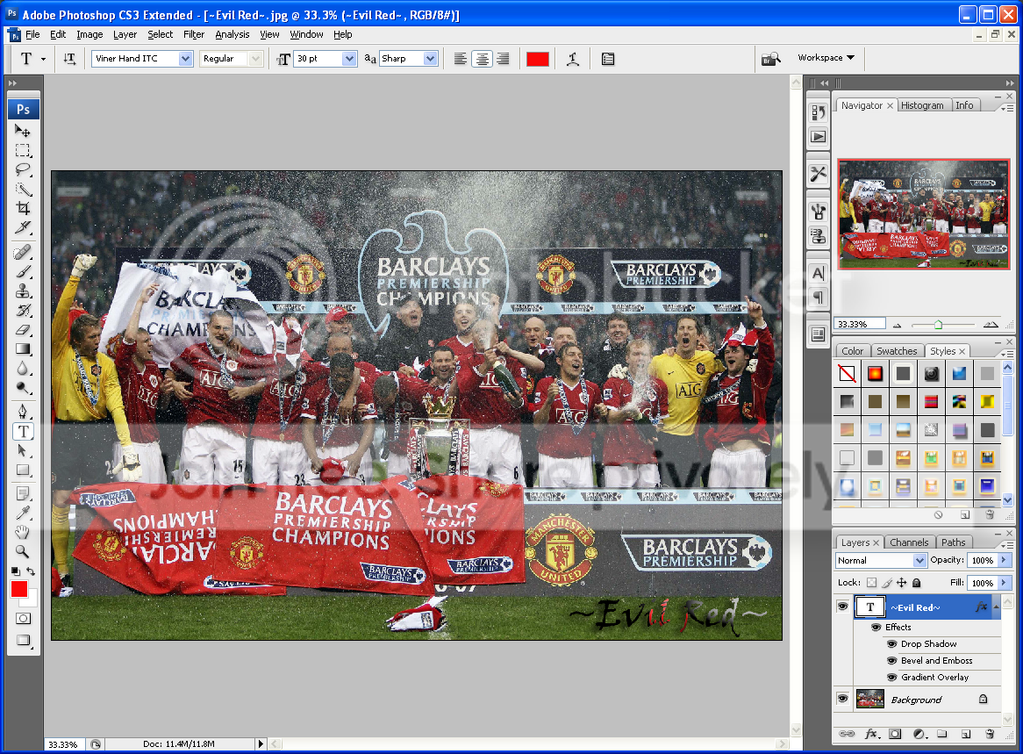The width and height of the screenshot is (1023, 754).
Task: Select the Rectangular Marquee tool
Action: (x=23, y=151)
